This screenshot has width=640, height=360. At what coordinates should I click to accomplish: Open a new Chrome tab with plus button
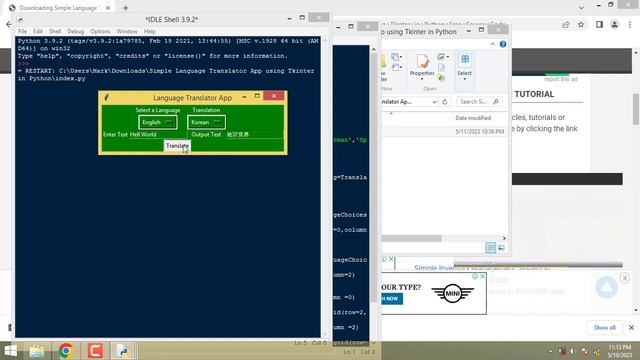coord(125,8)
